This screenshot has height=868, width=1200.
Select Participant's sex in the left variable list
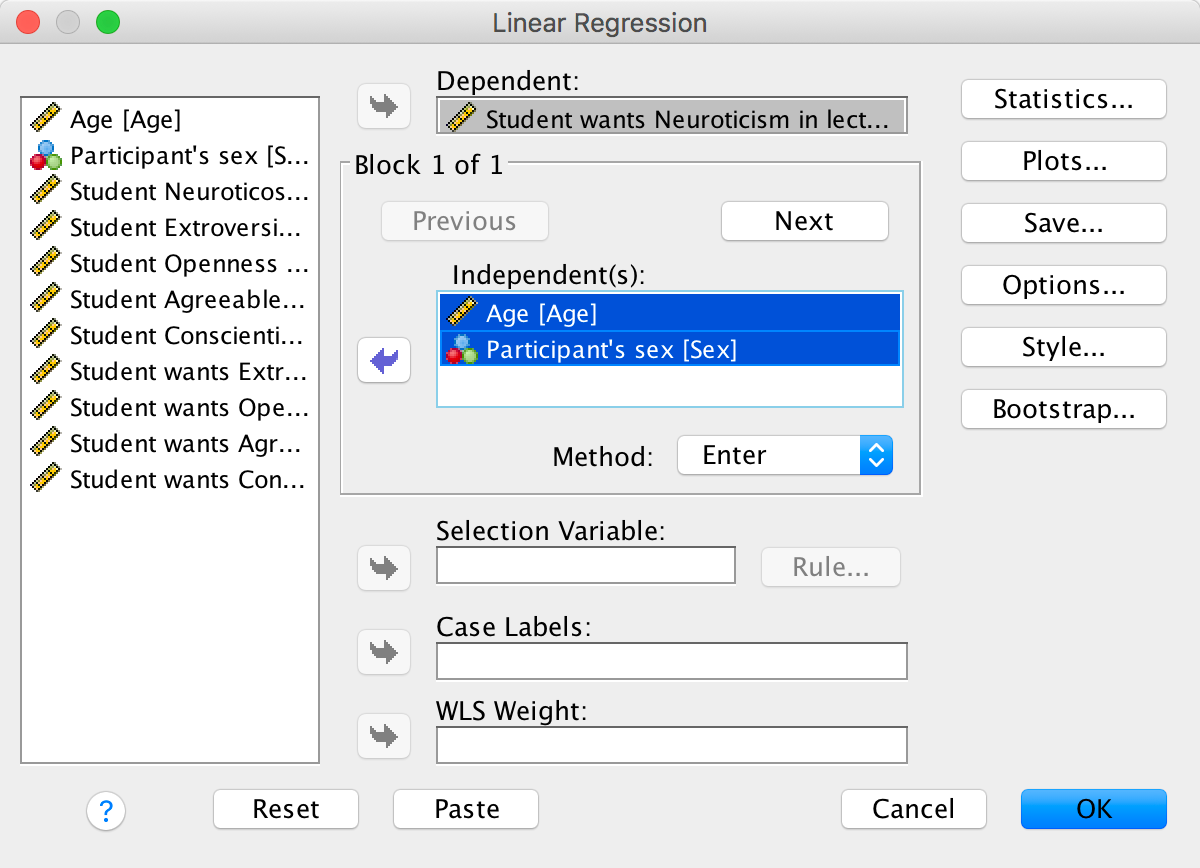170,156
